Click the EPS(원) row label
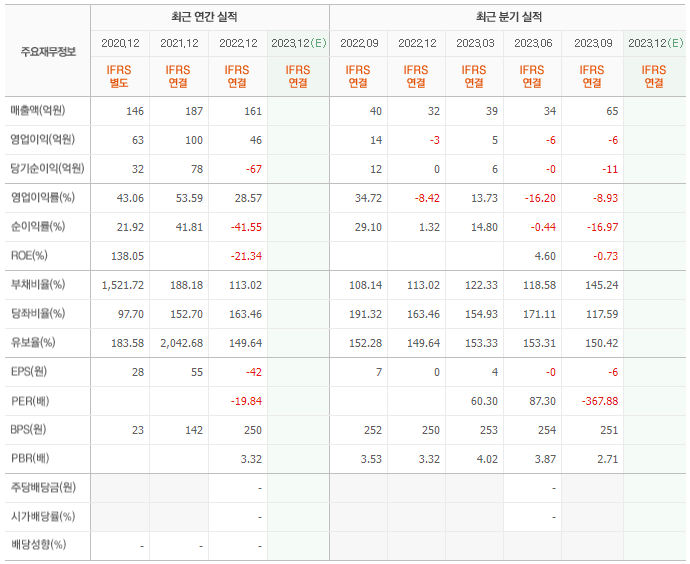The image size is (690, 564). tap(29, 372)
